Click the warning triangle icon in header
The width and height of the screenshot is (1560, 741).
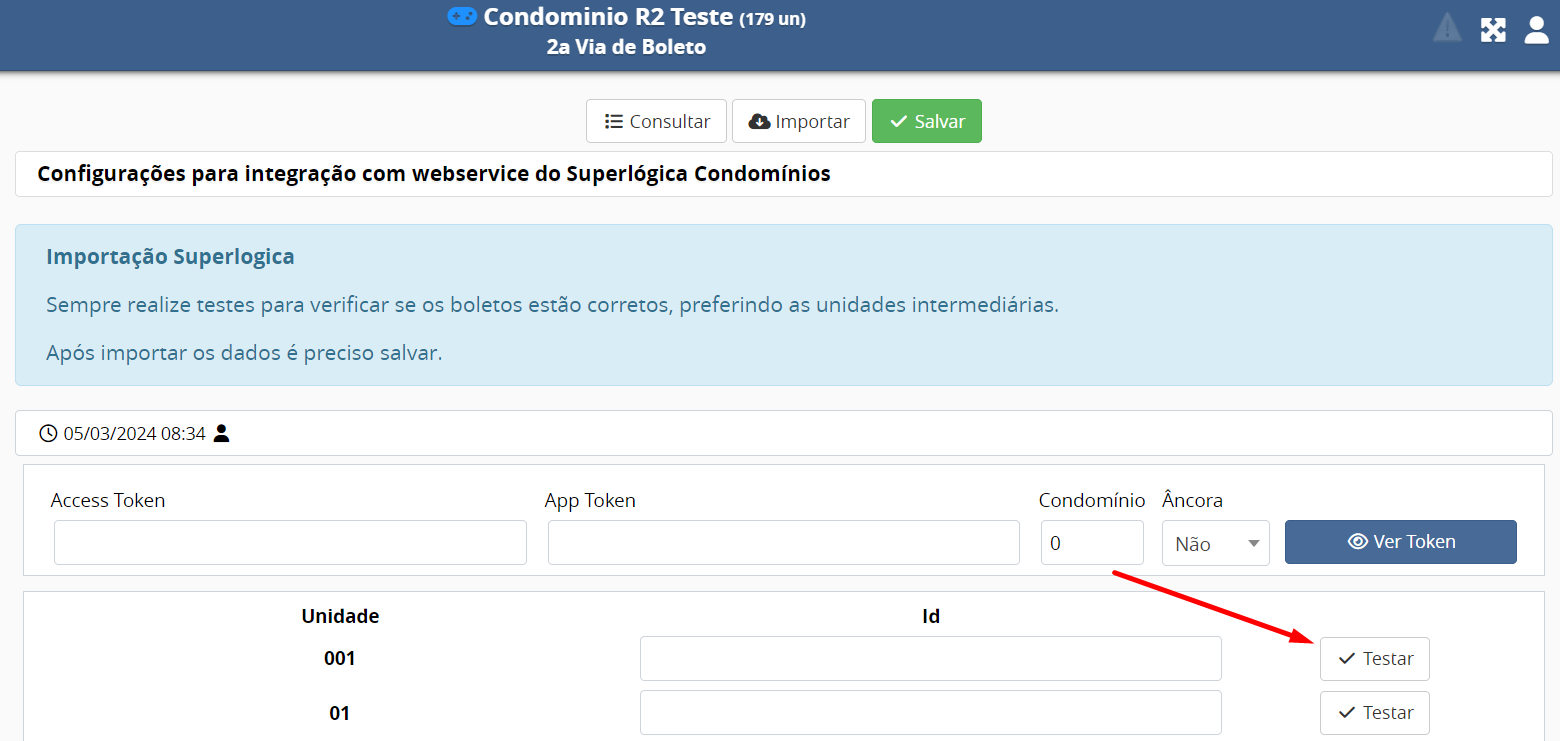click(x=1447, y=27)
